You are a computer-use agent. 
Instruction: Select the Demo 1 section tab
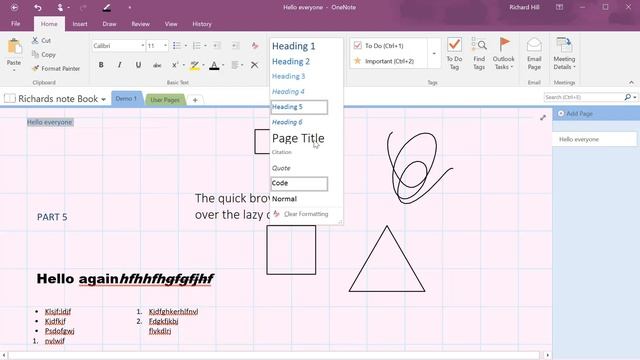pos(126,98)
